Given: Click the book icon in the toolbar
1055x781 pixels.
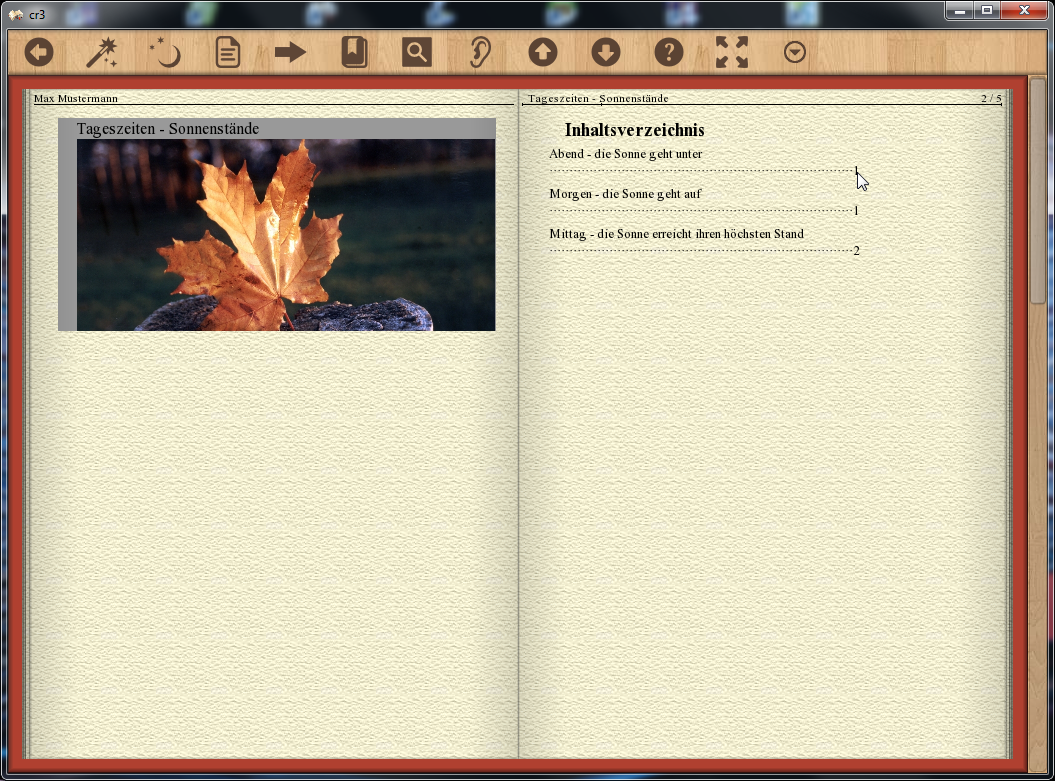Looking at the screenshot, I should pyautogui.click(x=354, y=52).
